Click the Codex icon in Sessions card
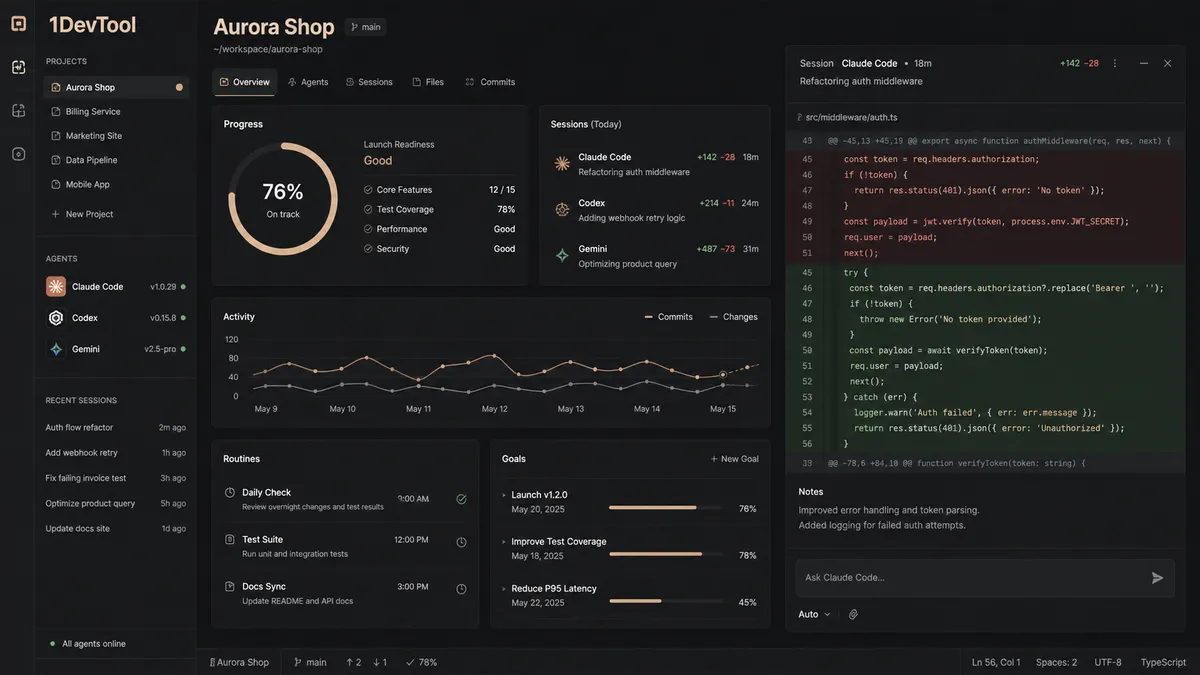The height and width of the screenshot is (675, 1200). pyautogui.click(x=562, y=210)
